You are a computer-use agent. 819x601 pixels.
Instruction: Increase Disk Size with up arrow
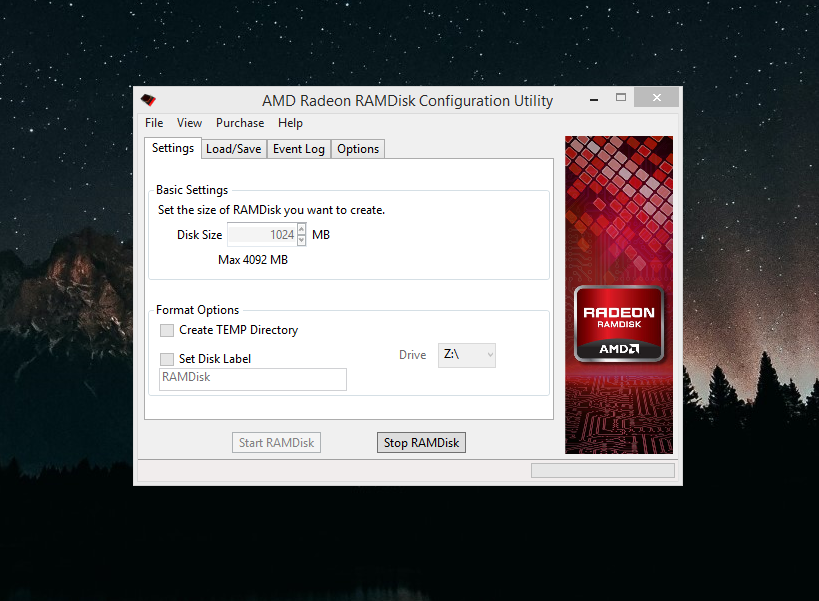(x=301, y=229)
